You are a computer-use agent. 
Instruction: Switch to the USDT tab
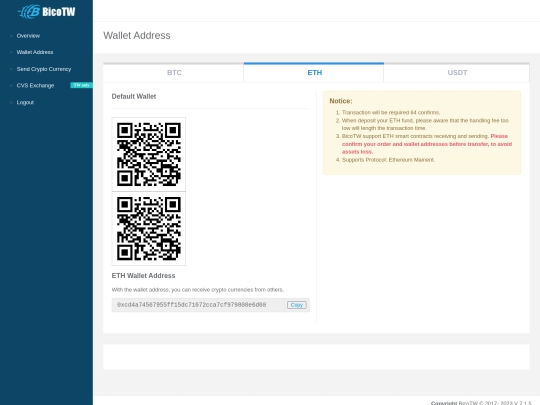[x=457, y=73]
